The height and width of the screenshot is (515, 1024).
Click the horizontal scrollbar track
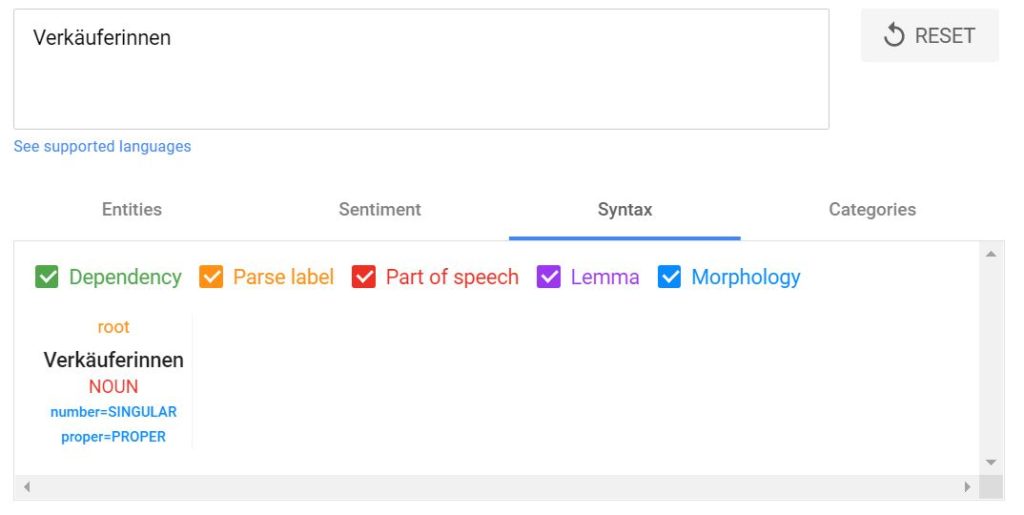pos(496,487)
